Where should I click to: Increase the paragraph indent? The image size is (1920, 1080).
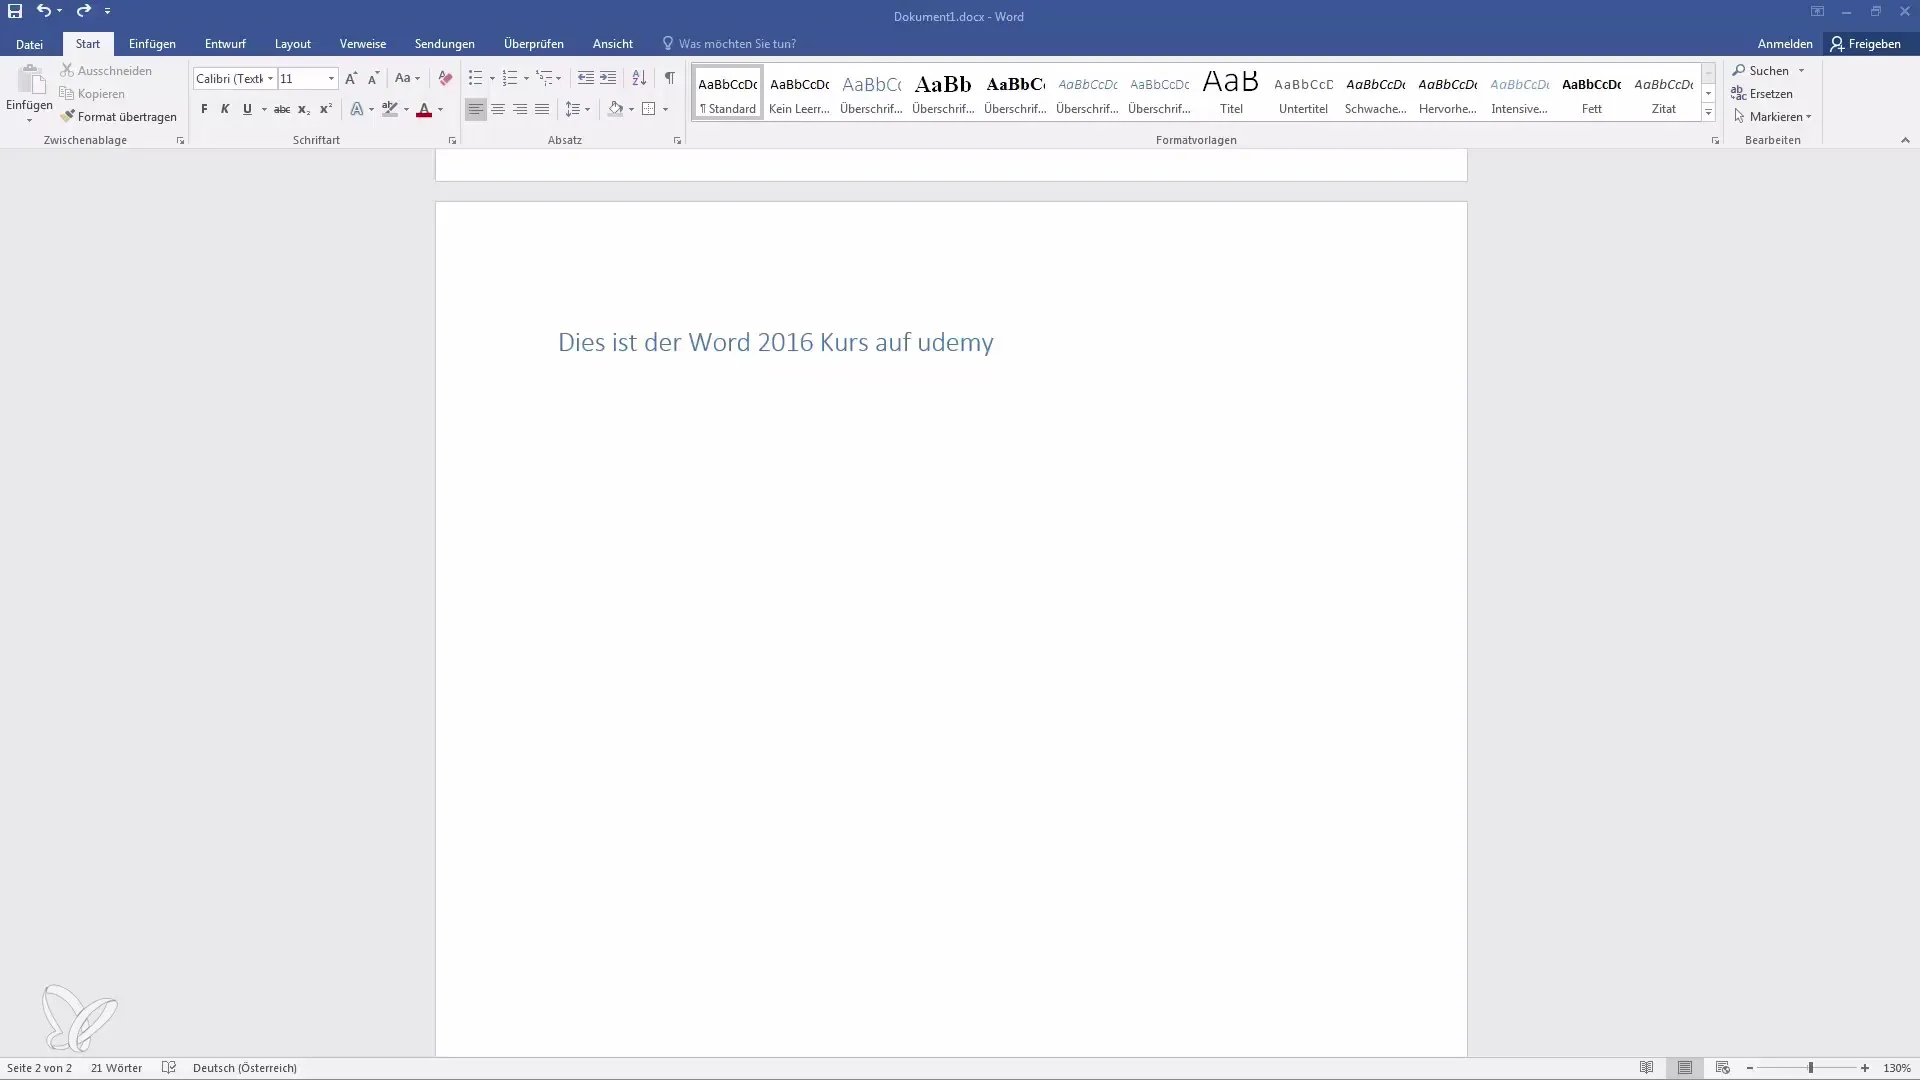[608, 78]
